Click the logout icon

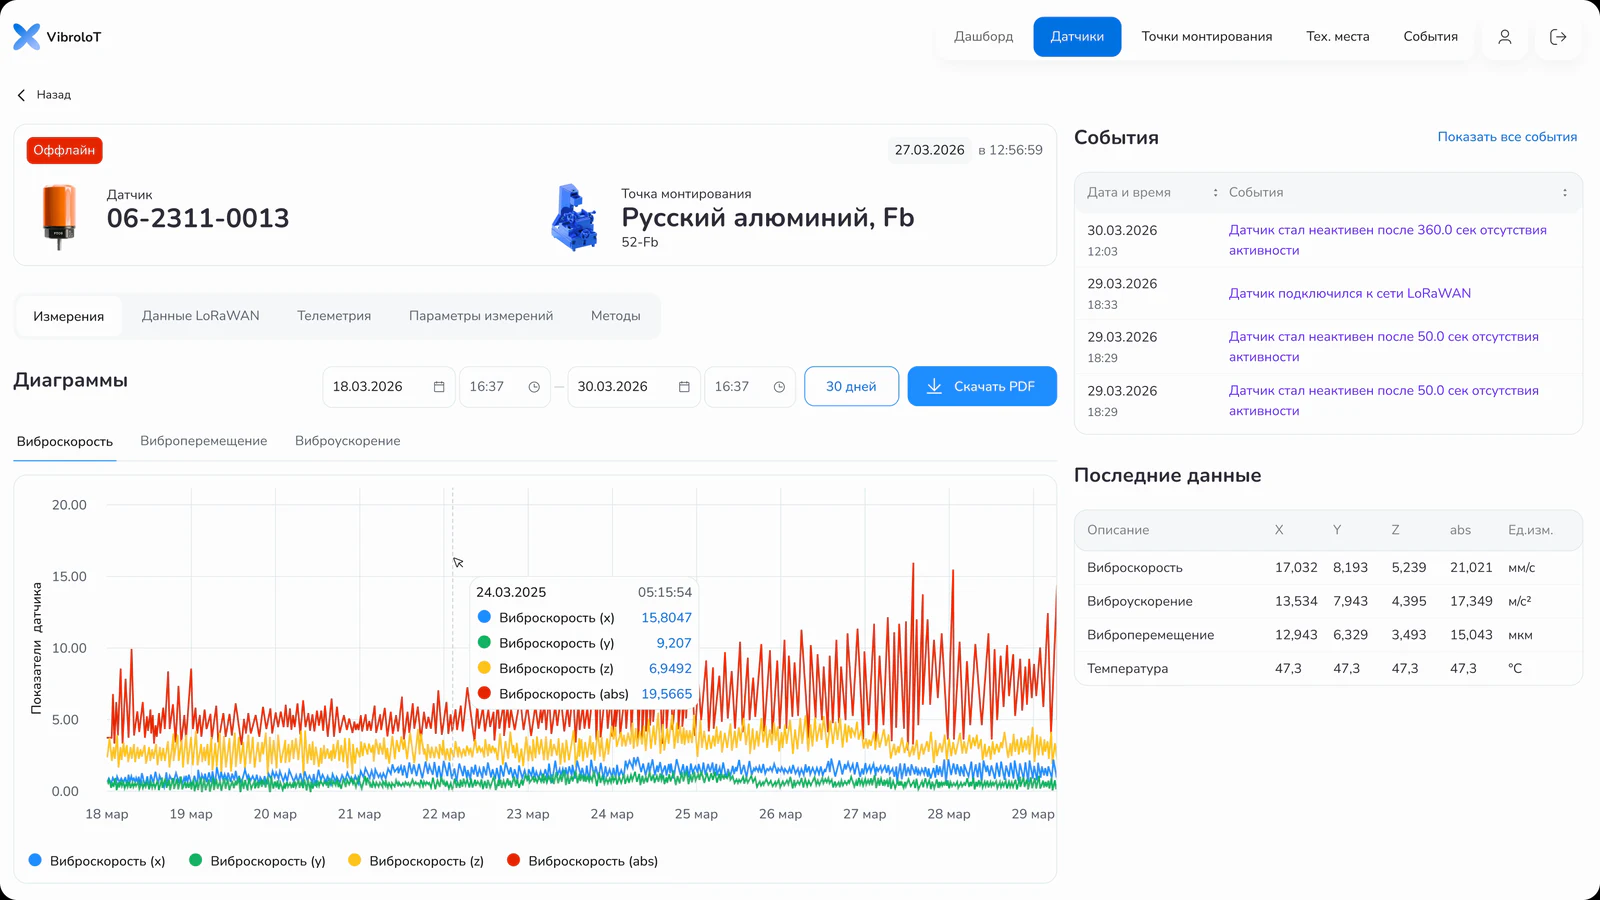tap(1558, 37)
